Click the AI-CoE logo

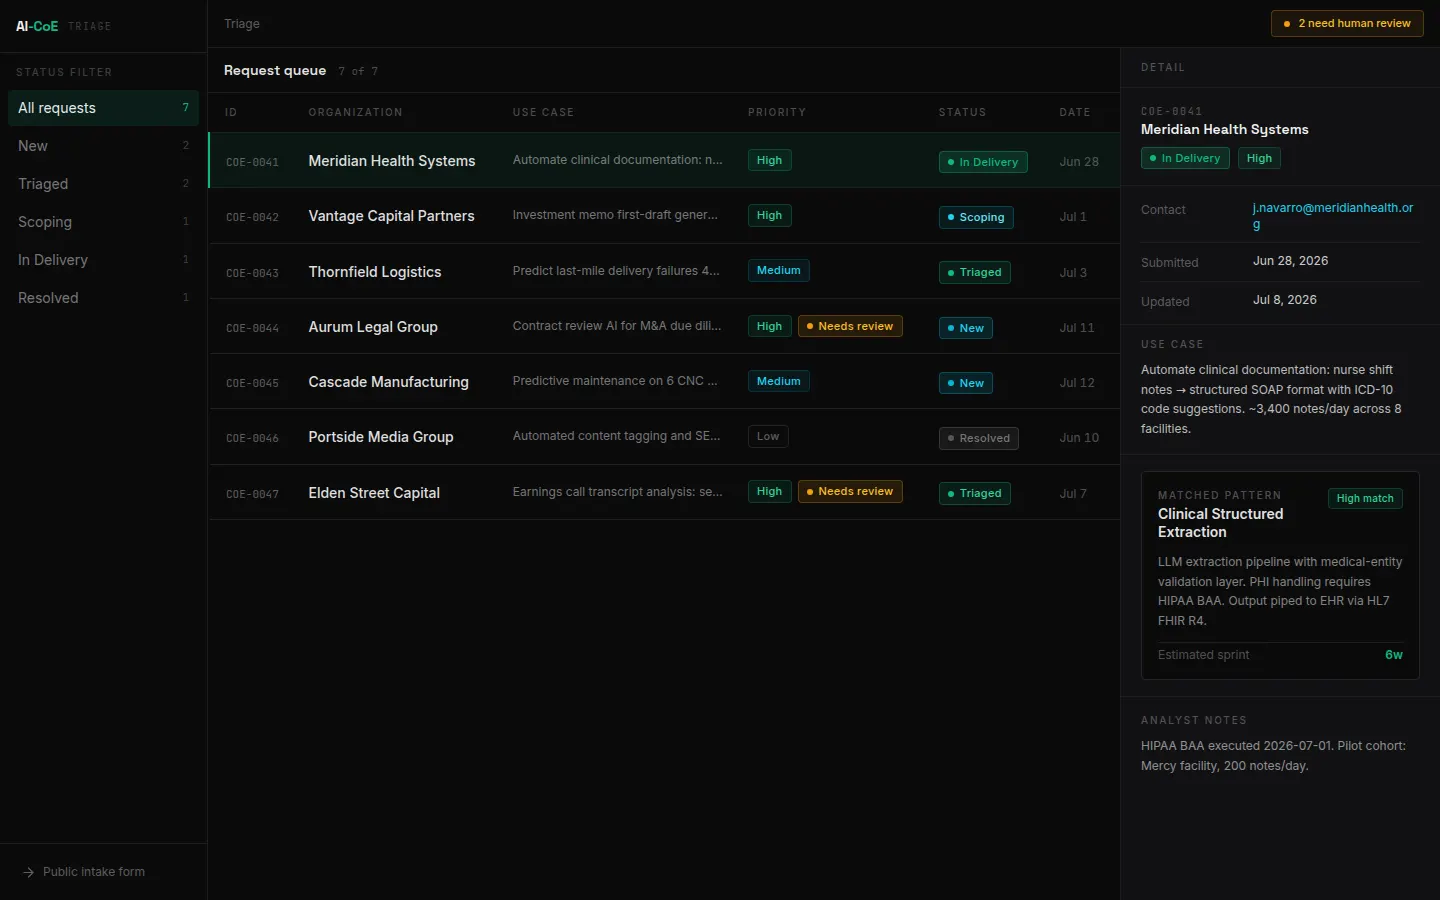[x=37, y=26]
